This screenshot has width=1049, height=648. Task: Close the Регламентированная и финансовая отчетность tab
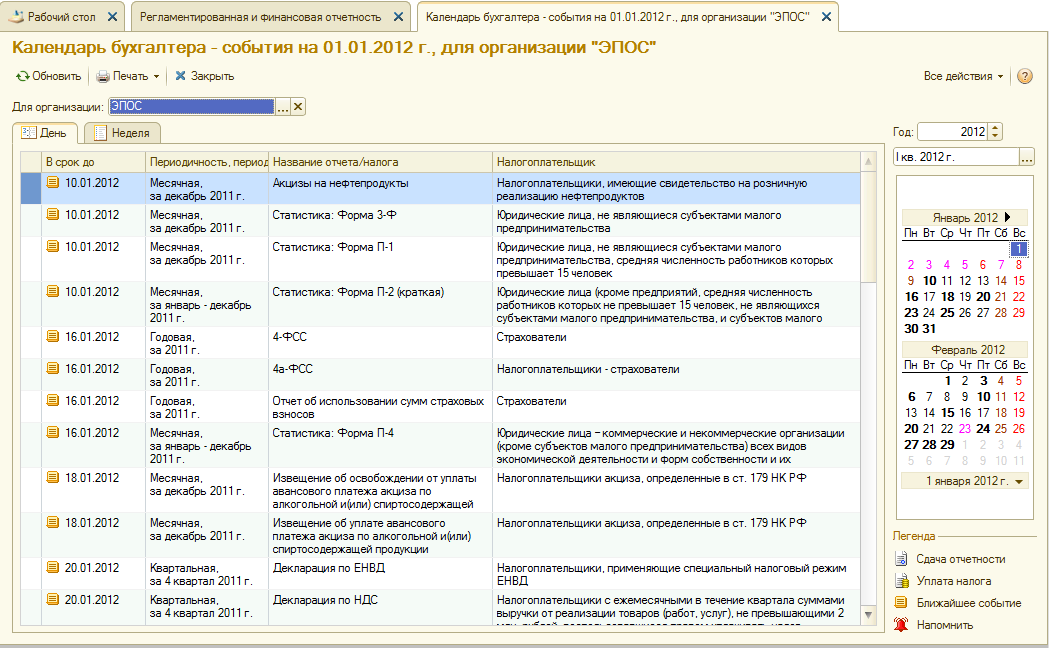398,17
